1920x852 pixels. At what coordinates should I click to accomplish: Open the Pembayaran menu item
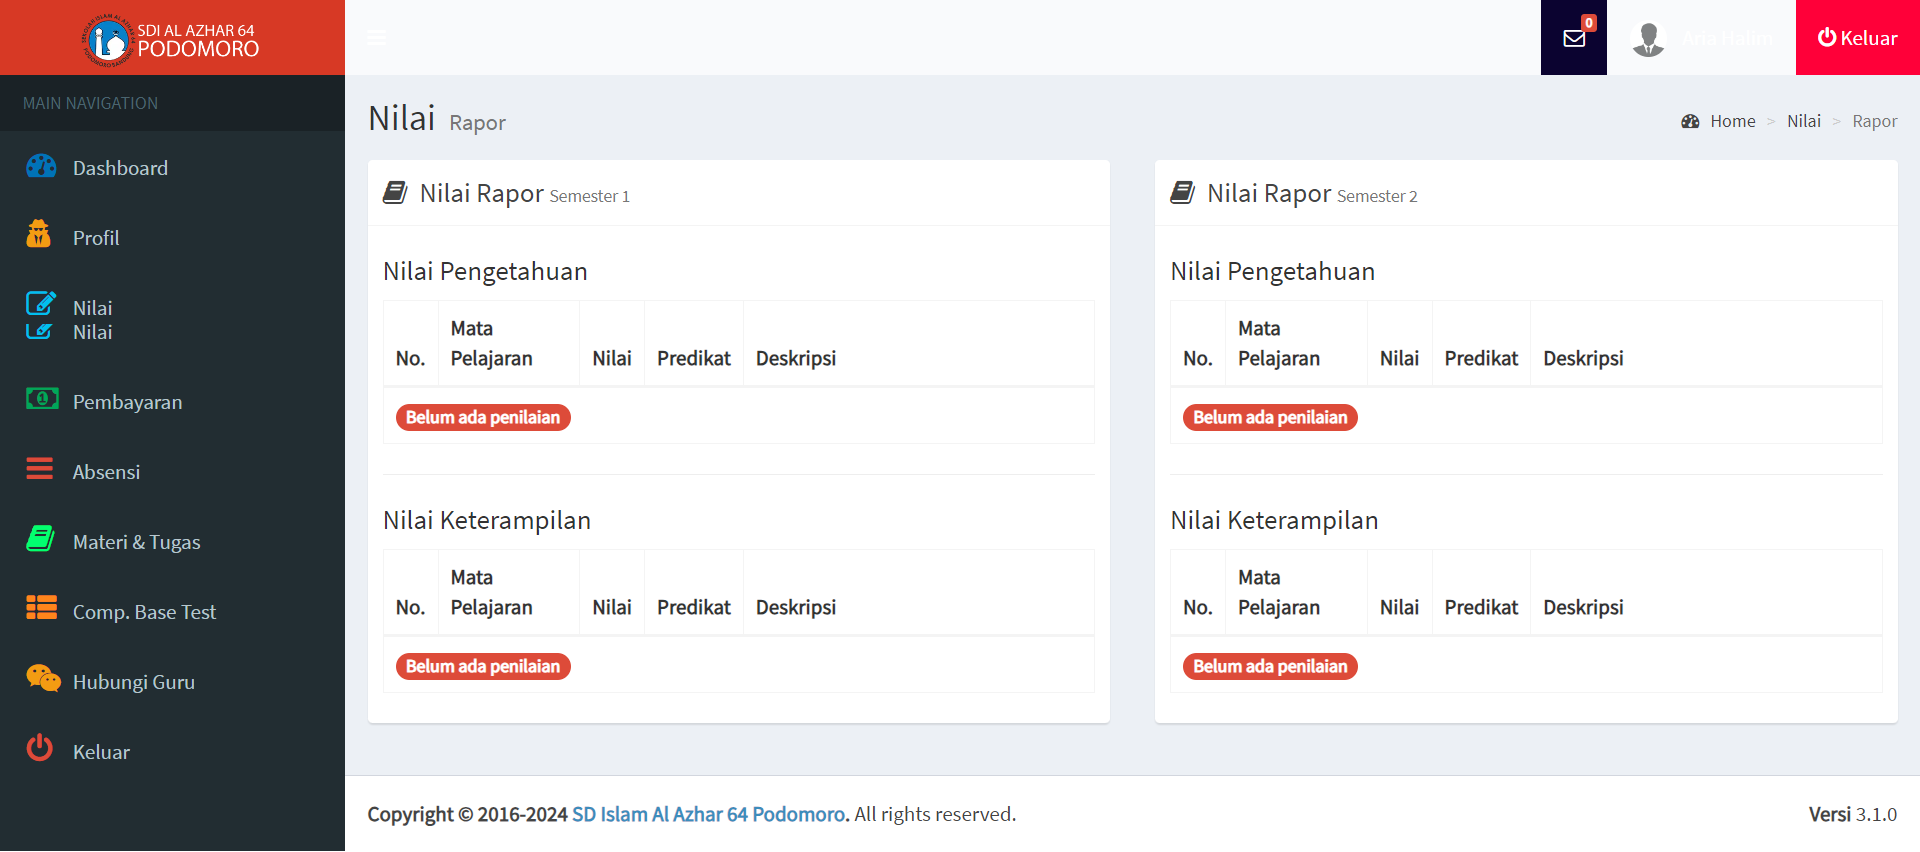click(127, 402)
